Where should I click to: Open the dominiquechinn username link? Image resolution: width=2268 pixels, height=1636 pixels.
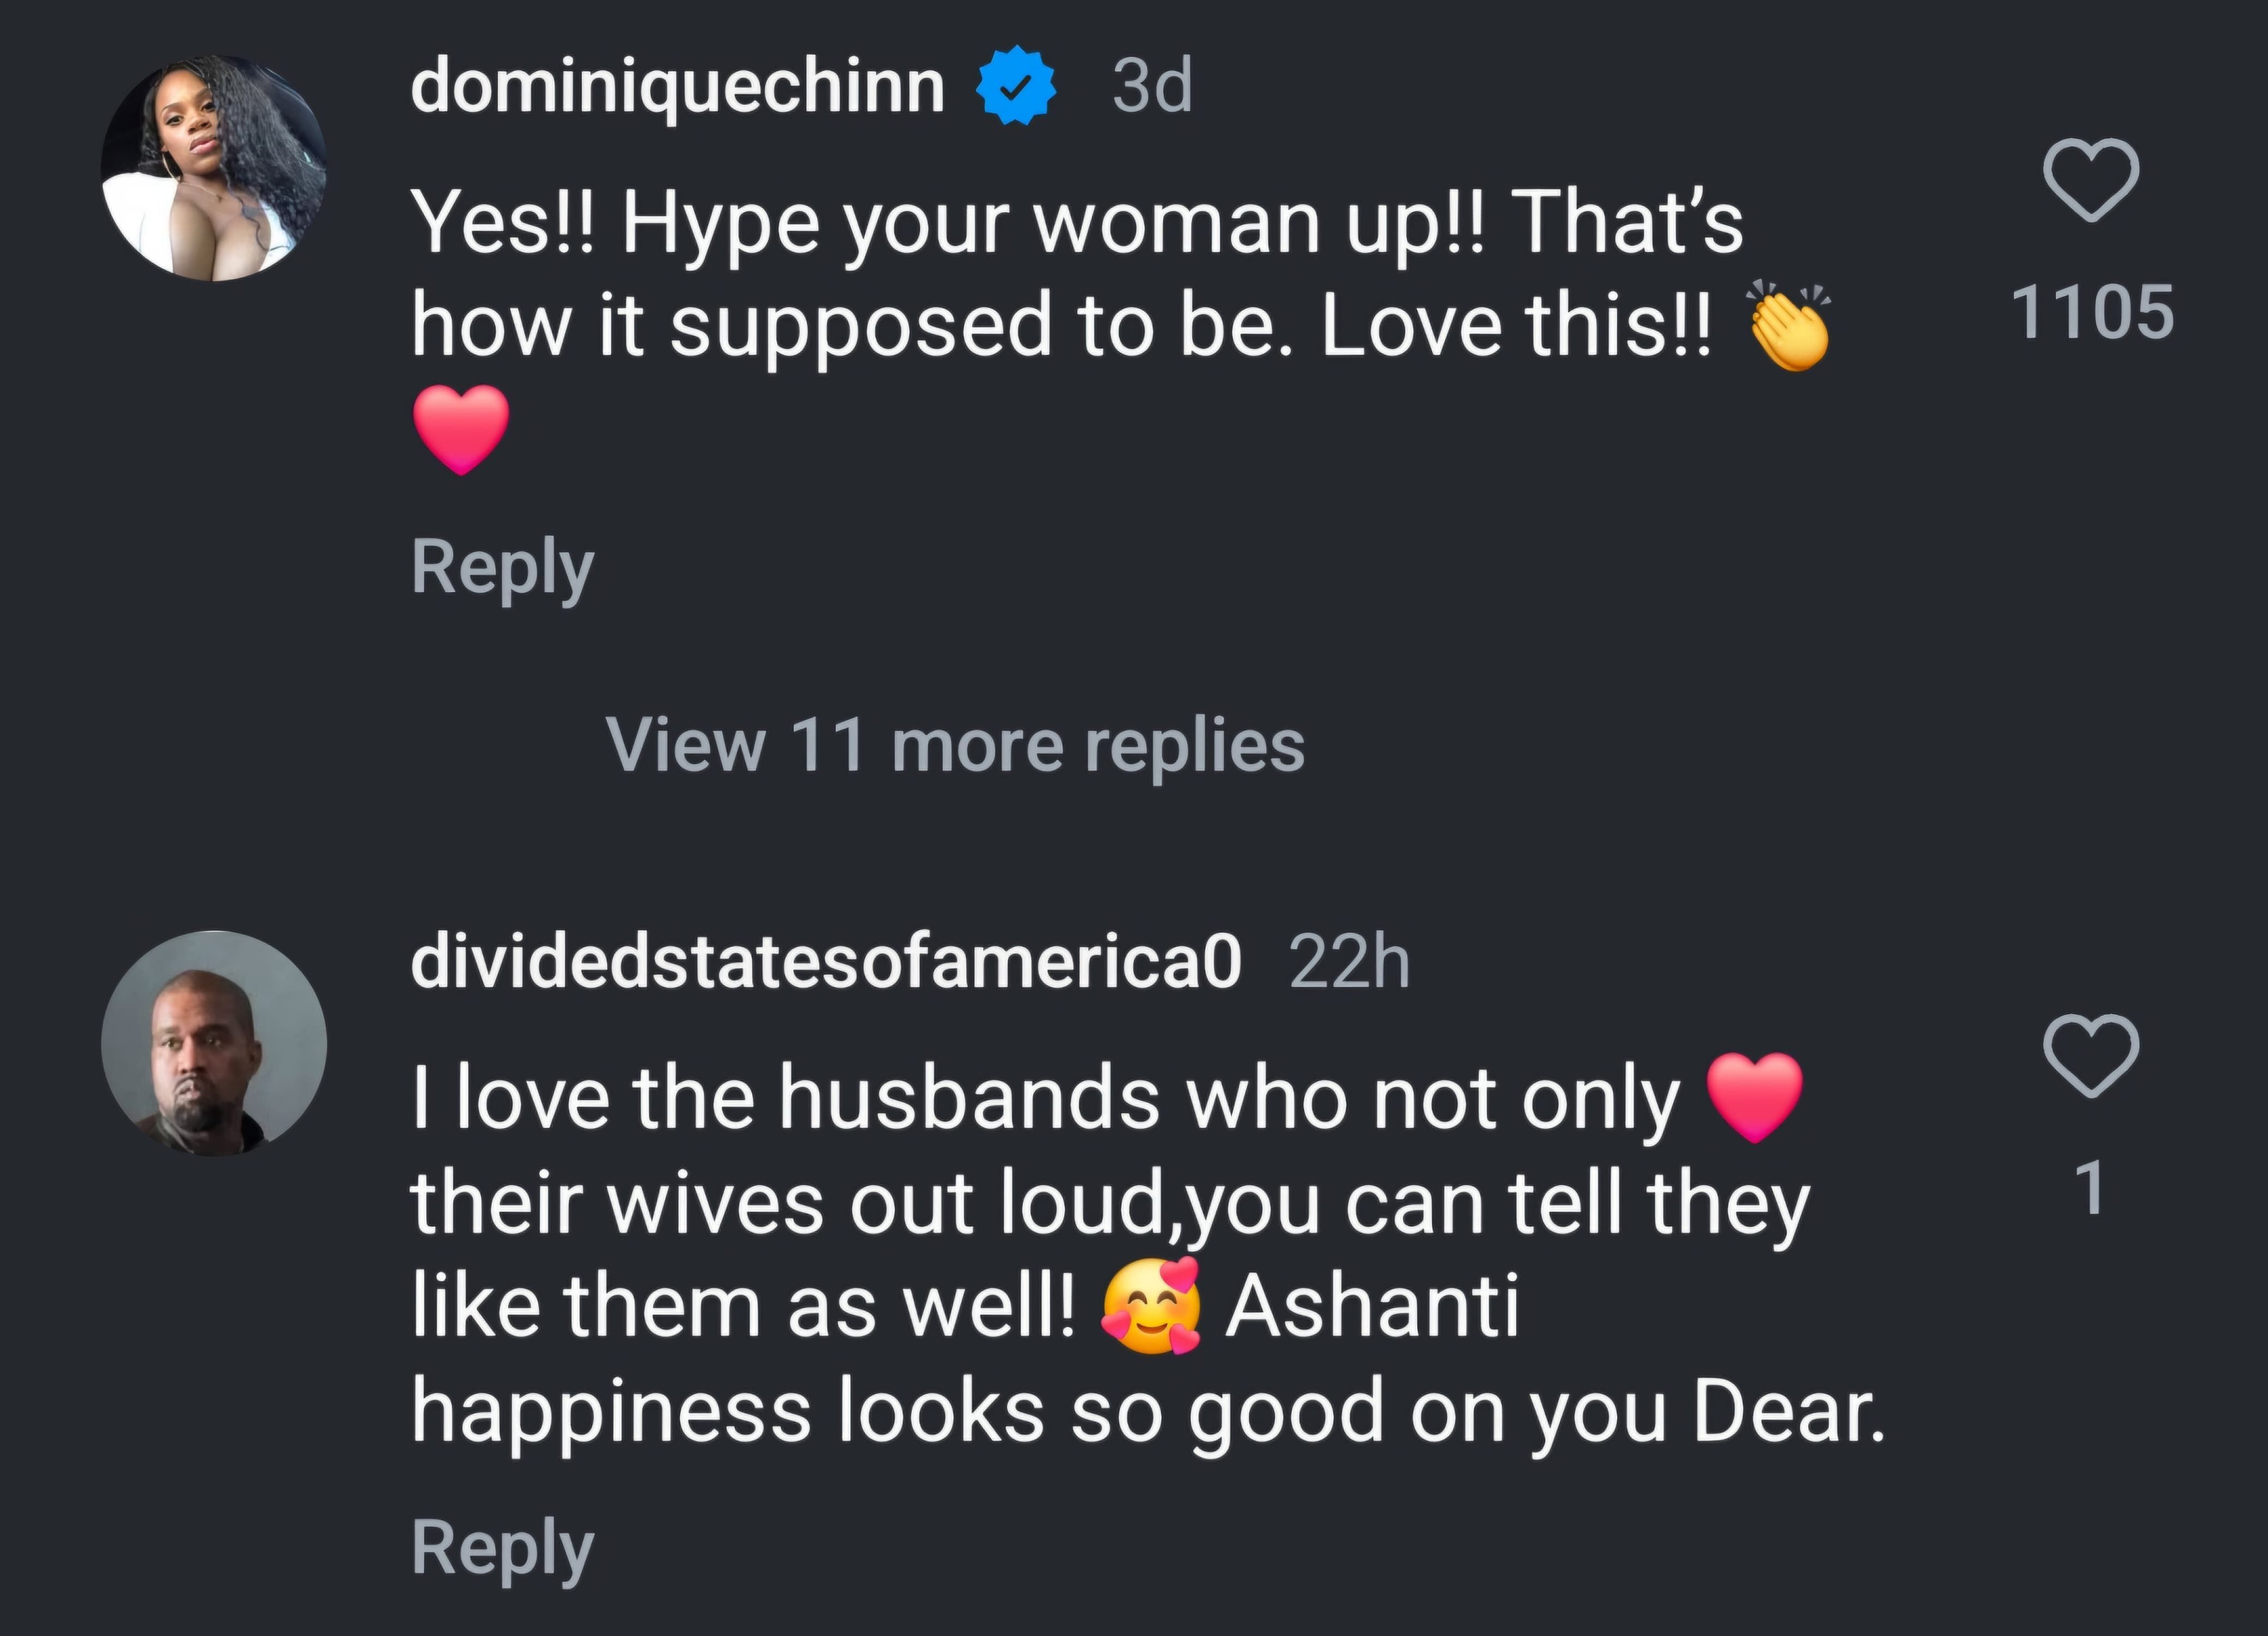(677, 86)
